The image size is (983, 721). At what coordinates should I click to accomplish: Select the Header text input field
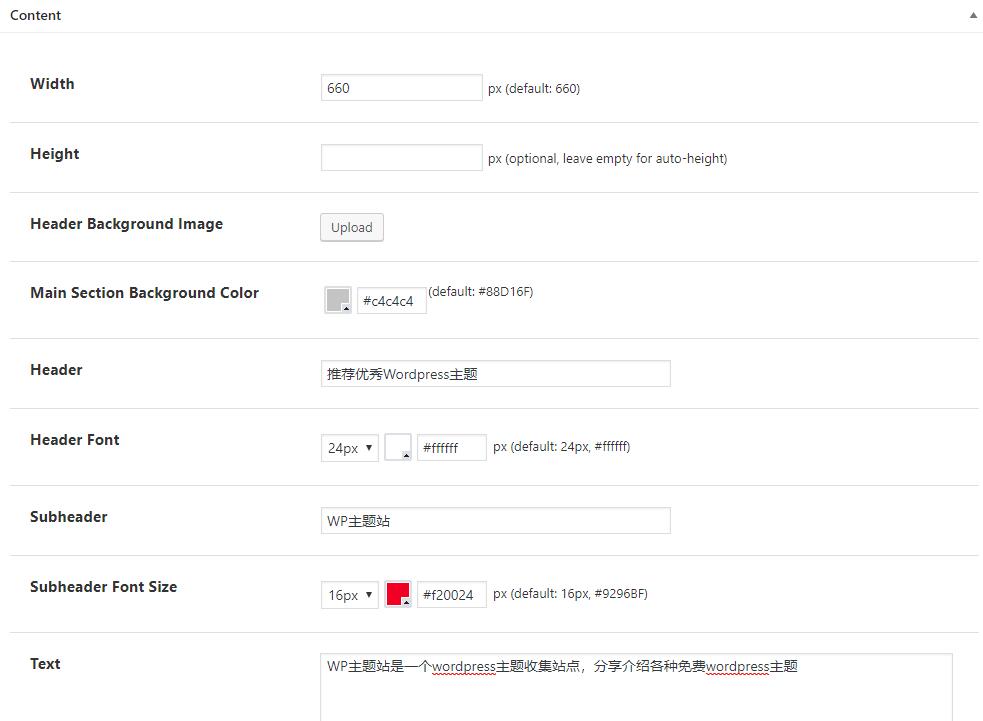pyautogui.click(x=495, y=373)
